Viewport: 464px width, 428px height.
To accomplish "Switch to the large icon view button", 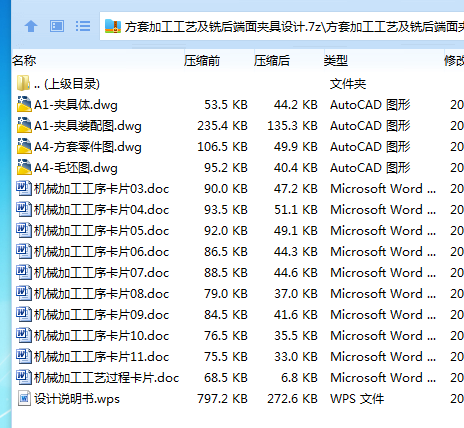I will 57,26.
